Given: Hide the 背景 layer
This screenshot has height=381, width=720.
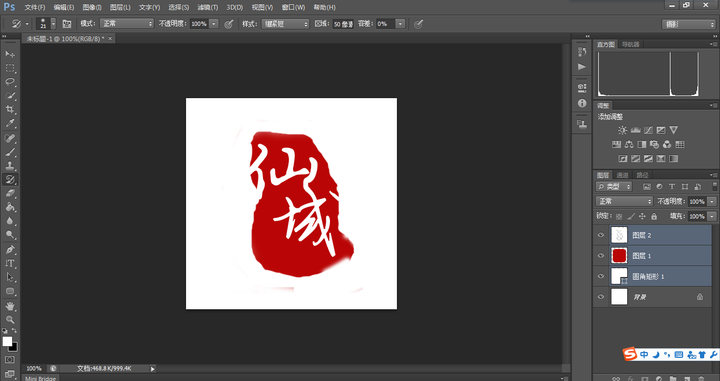Looking at the screenshot, I should pyautogui.click(x=601, y=297).
